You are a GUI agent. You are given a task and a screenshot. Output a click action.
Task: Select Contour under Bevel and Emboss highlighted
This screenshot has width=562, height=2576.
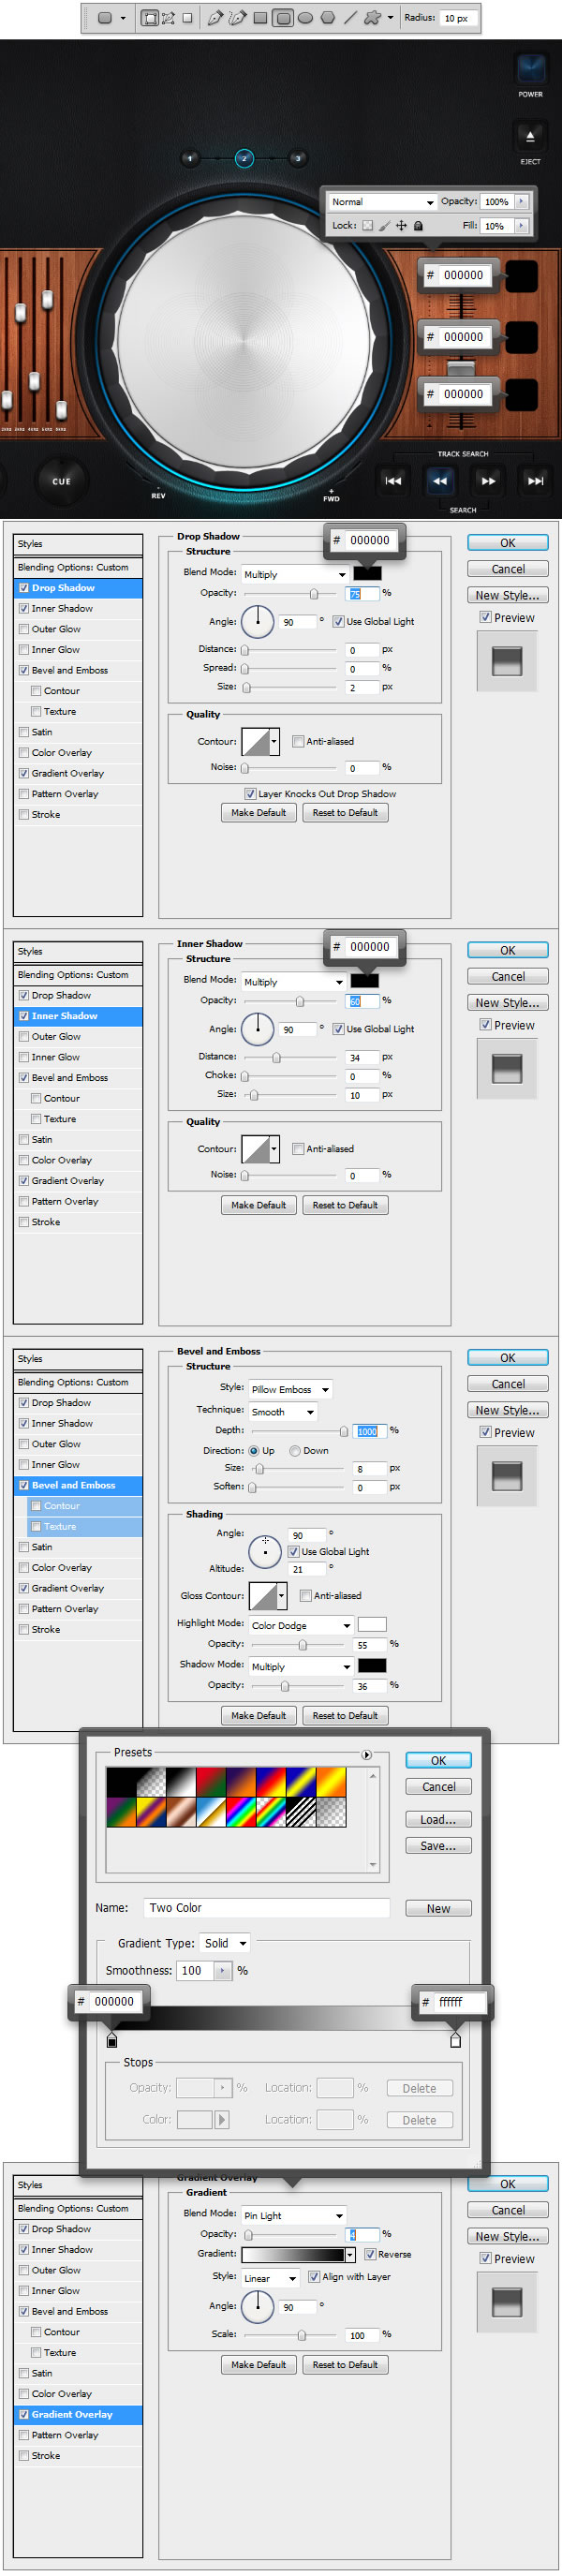click(84, 1506)
